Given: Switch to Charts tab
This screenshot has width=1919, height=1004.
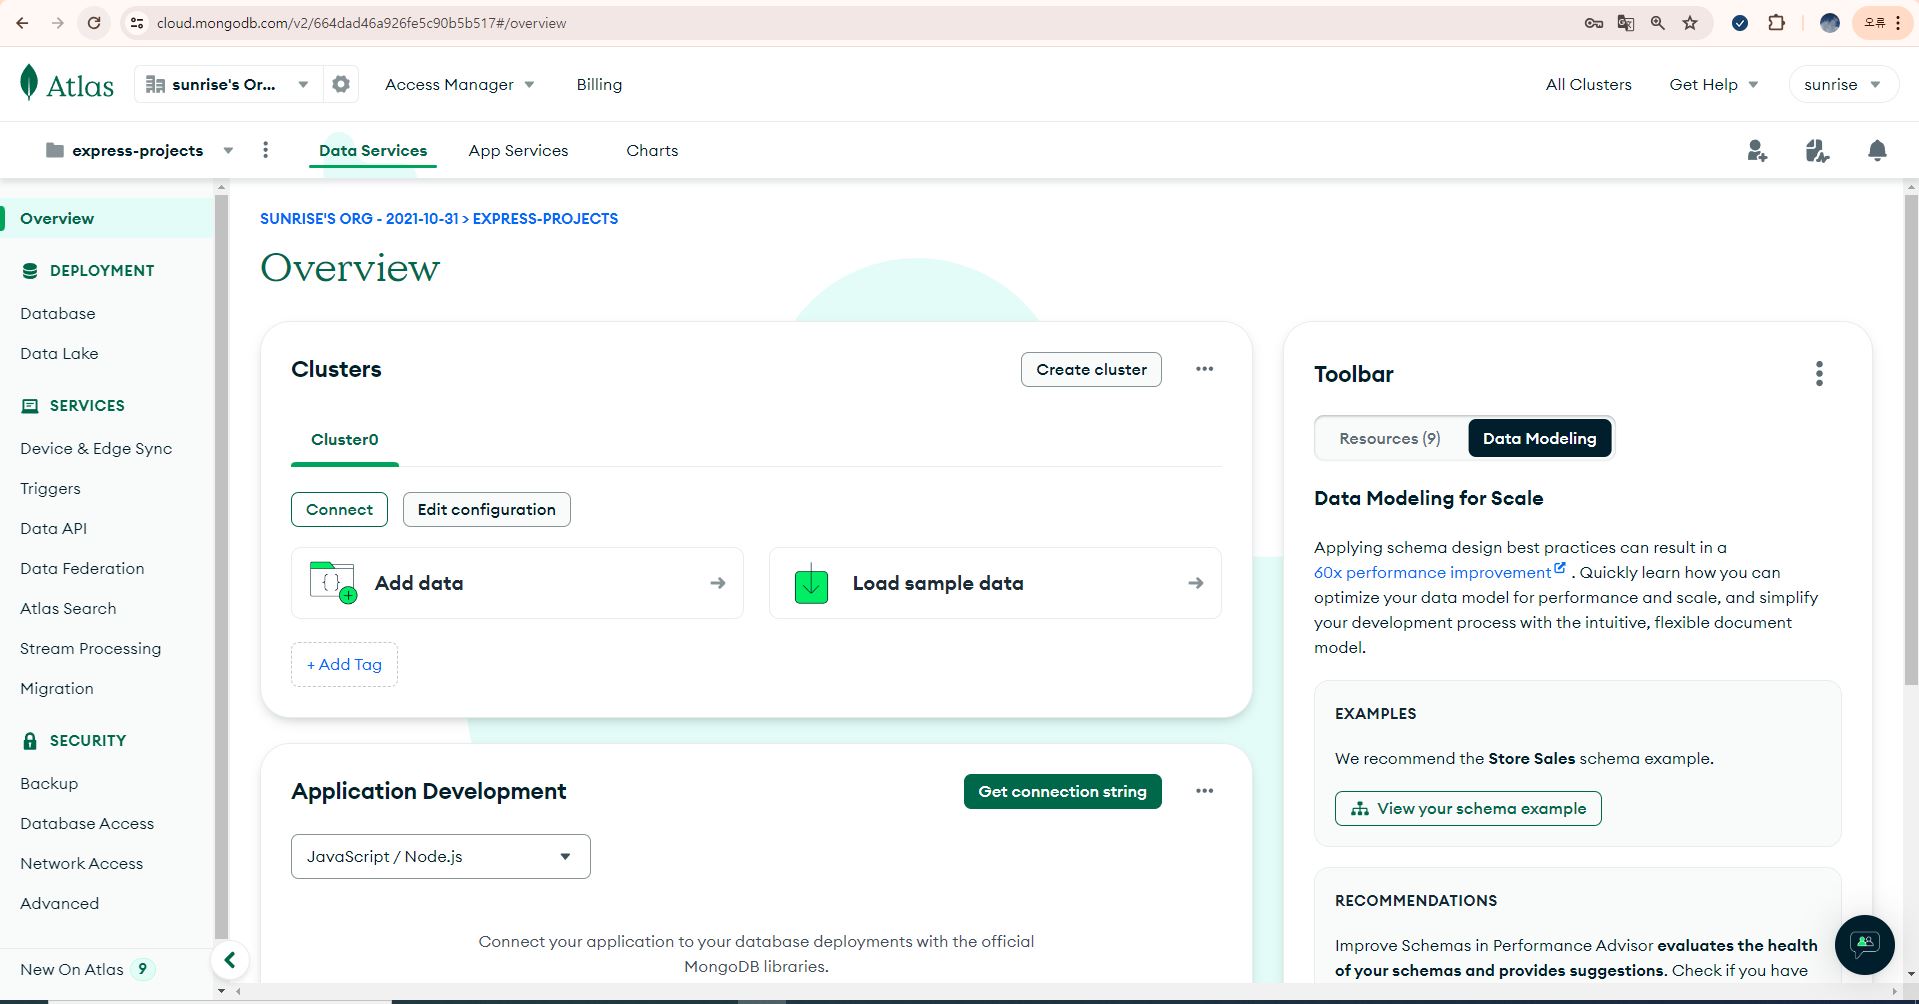Looking at the screenshot, I should click(x=652, y=151).
